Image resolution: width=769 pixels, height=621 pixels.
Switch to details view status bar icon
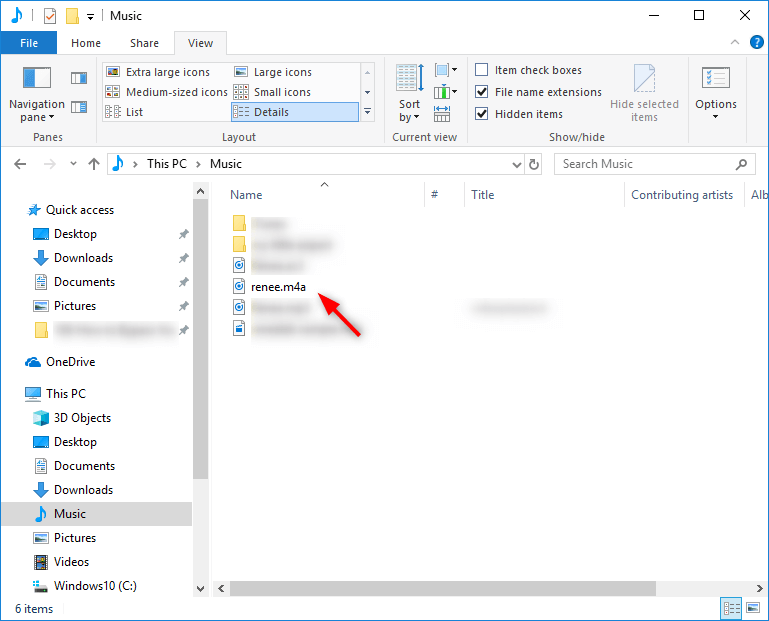[732, 609]
